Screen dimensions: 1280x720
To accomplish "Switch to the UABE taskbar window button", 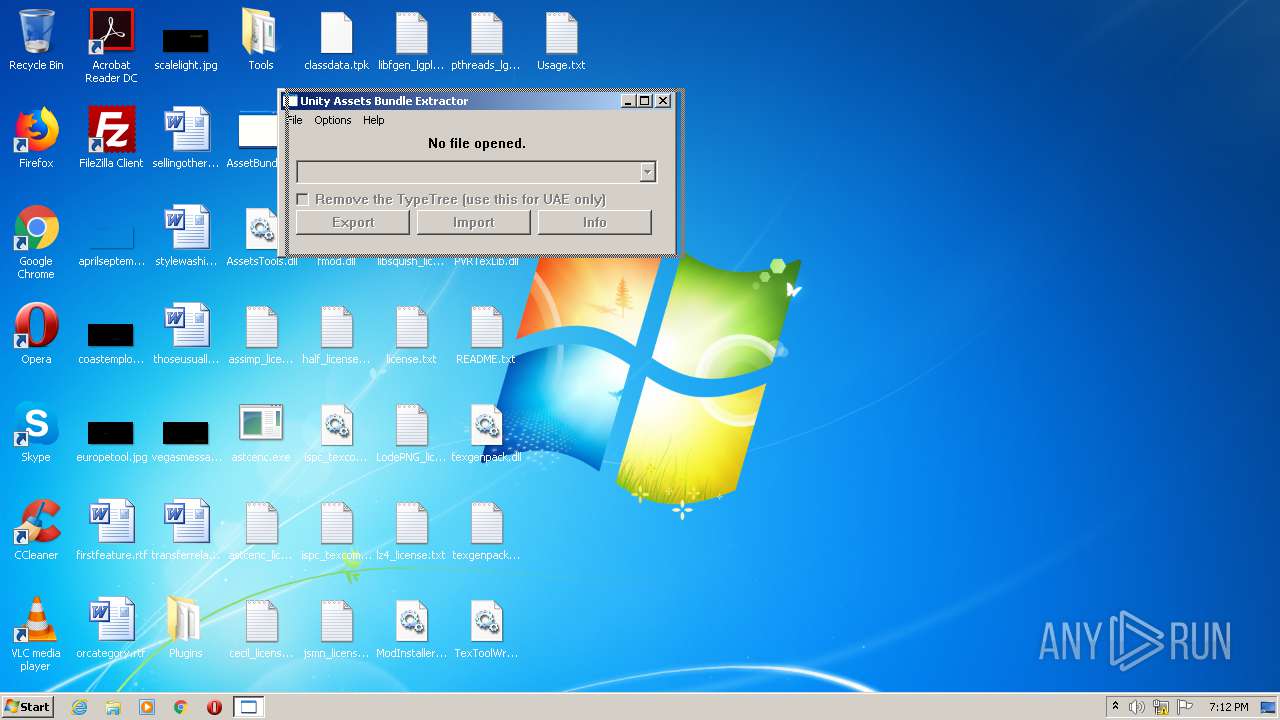I will (248, 707).
